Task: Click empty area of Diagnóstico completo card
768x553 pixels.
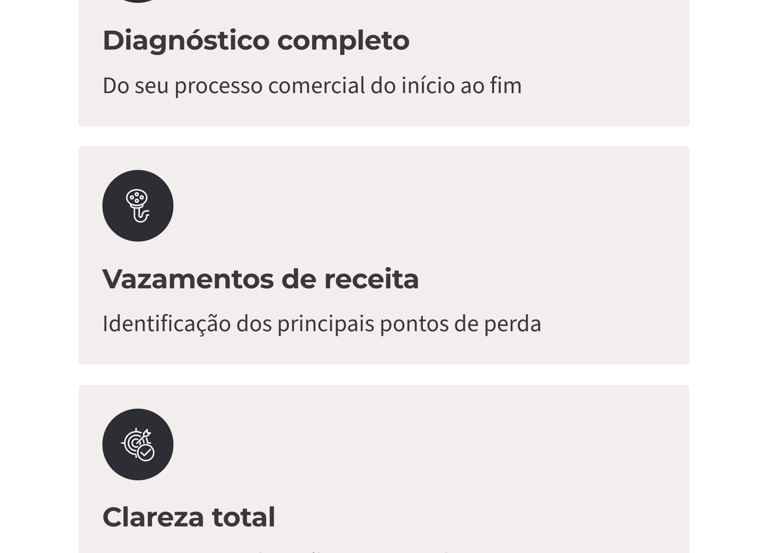Action: 580,50
